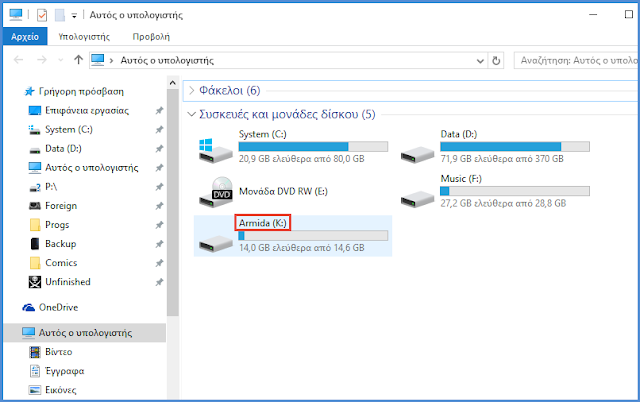The height and width of the screenshot is (402, 640).
Task: Click the Properties checkmark icon in title bar
Action: pos(42,16)
